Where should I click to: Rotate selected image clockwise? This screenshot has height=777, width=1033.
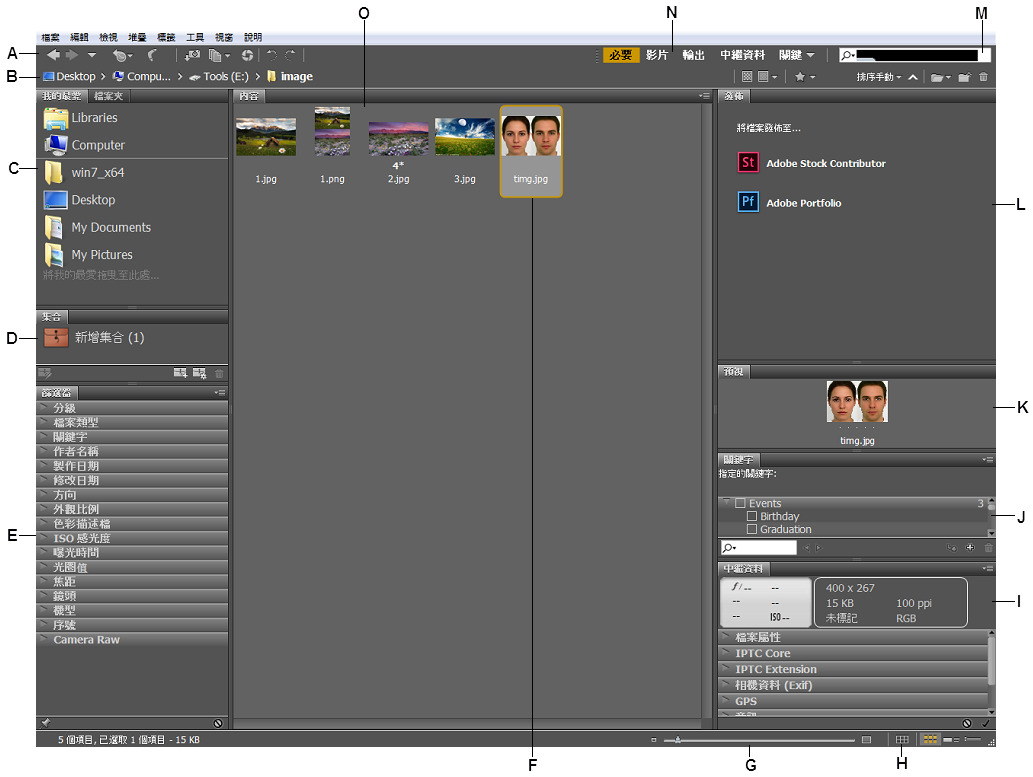pyautogui.click(x=288, y=55)
